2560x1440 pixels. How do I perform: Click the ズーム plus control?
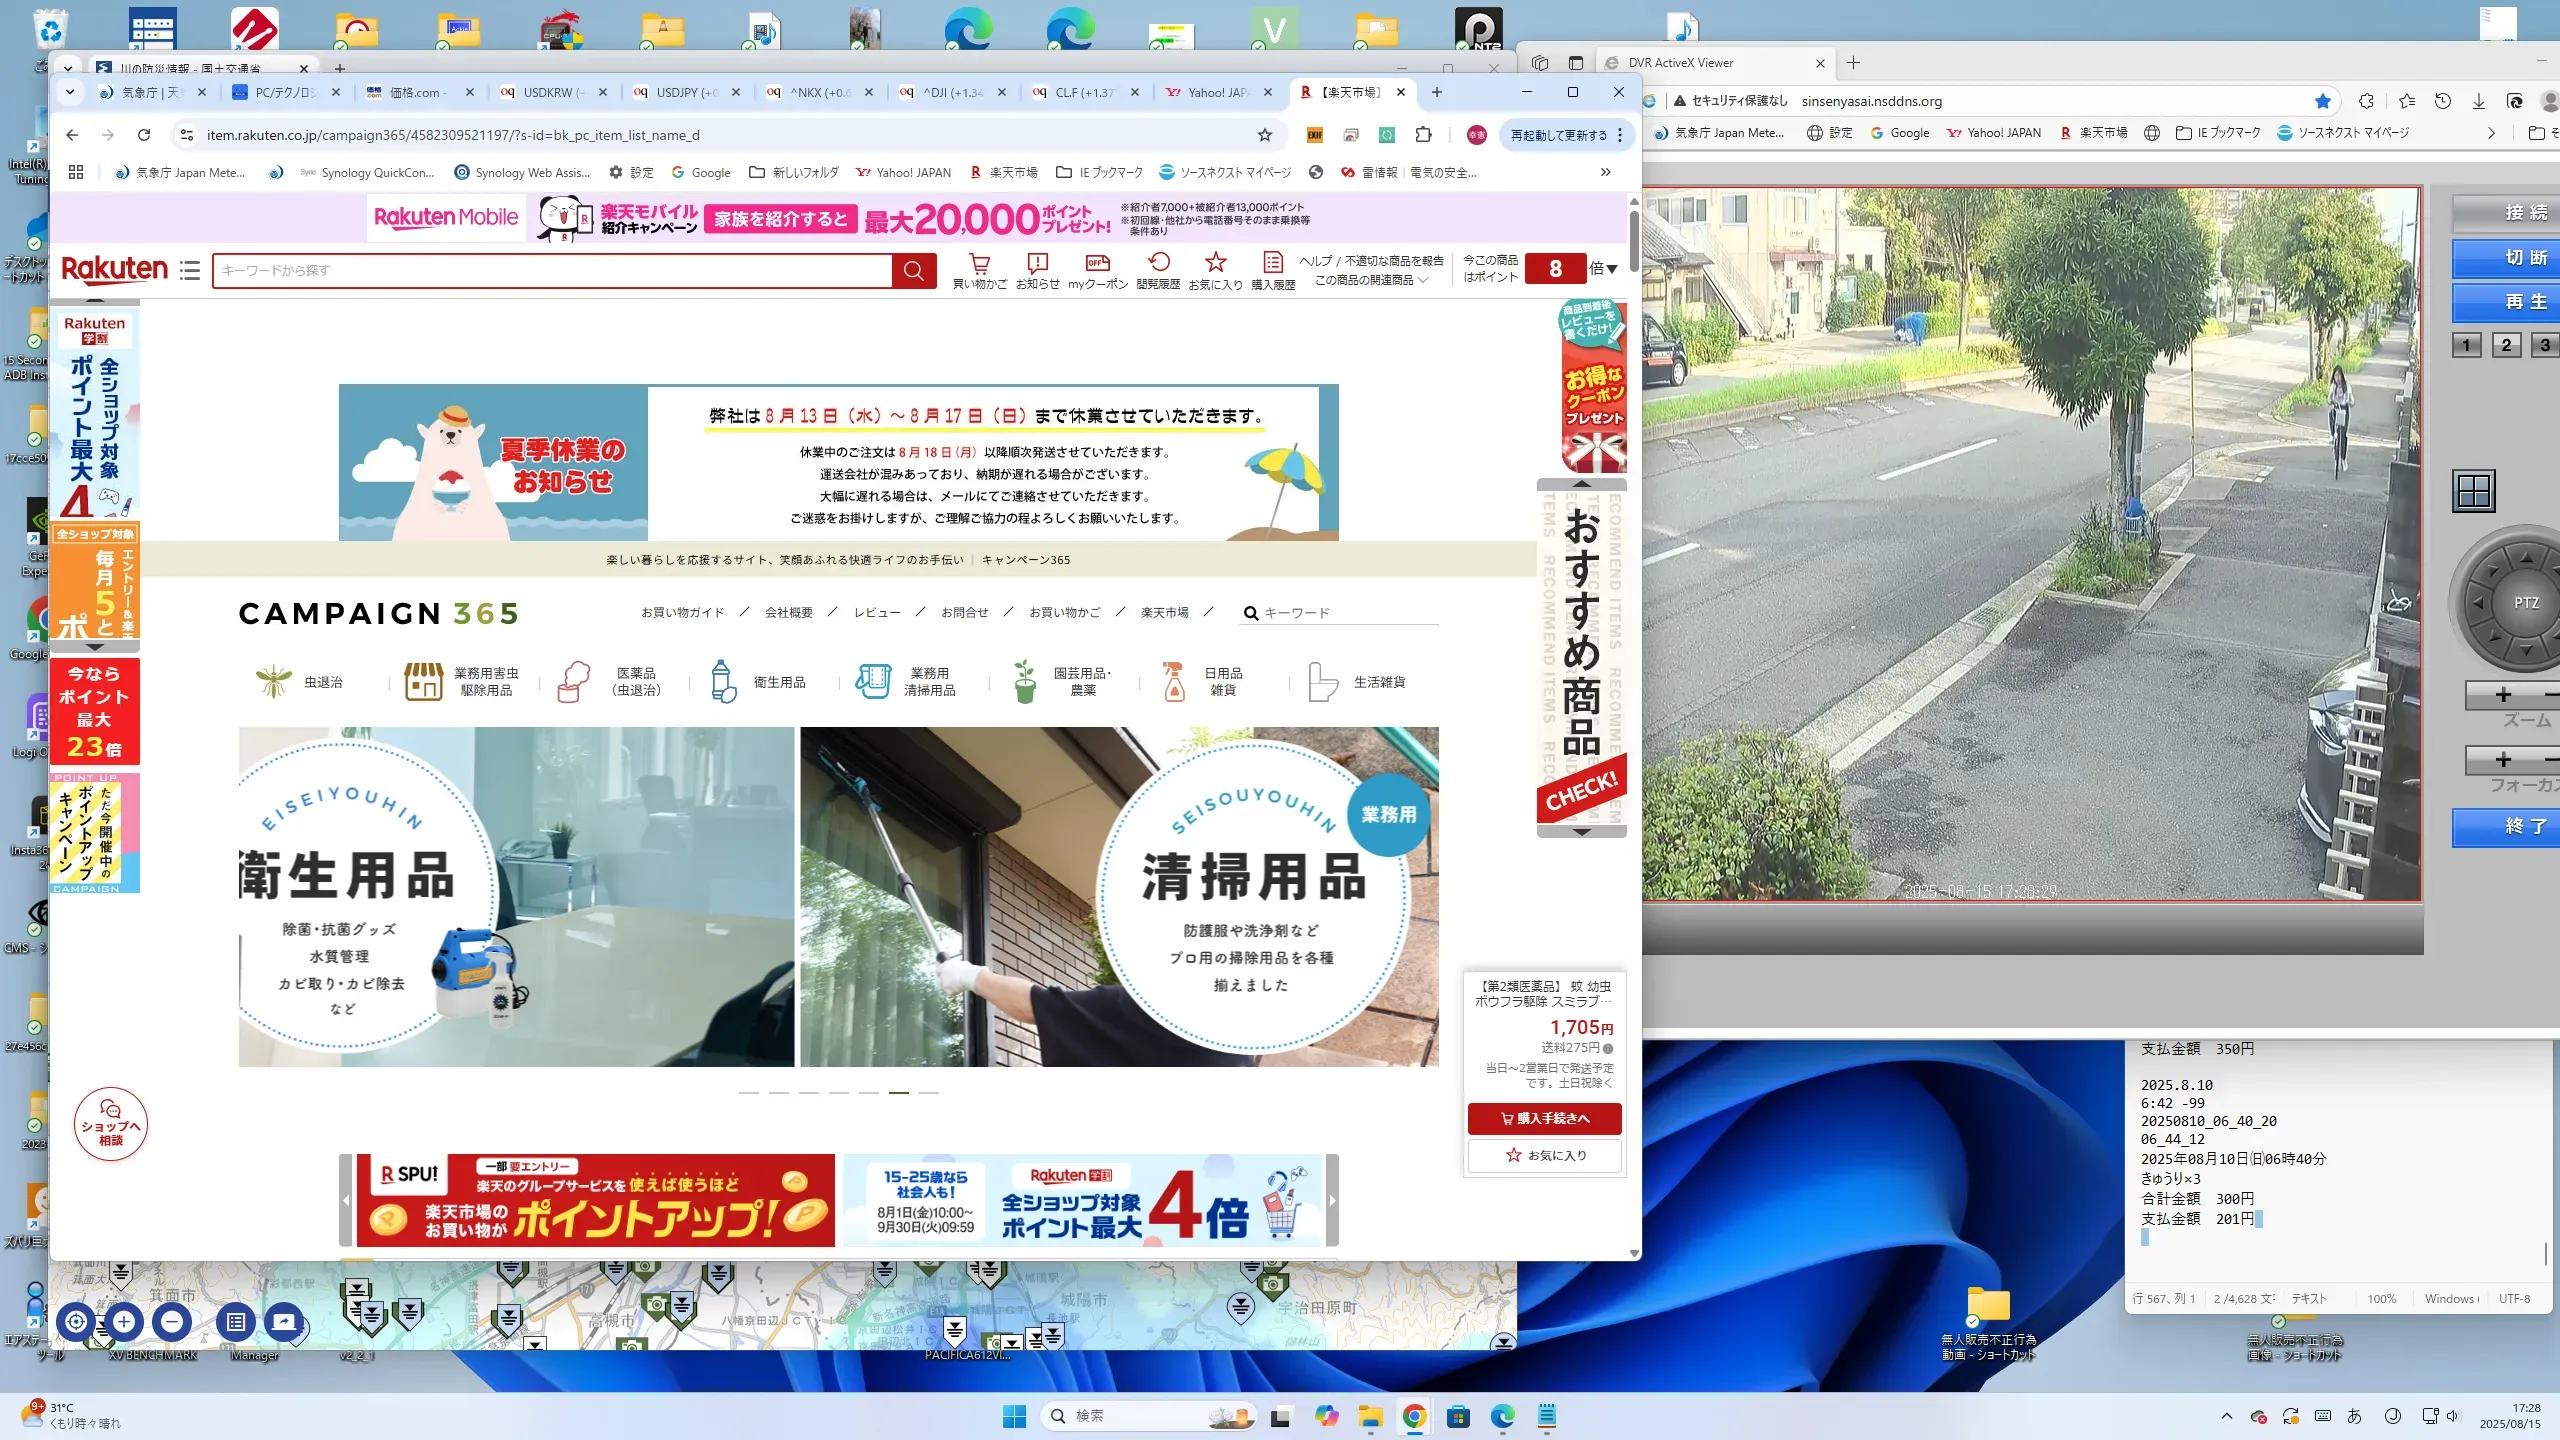[x=2503, y=695]
